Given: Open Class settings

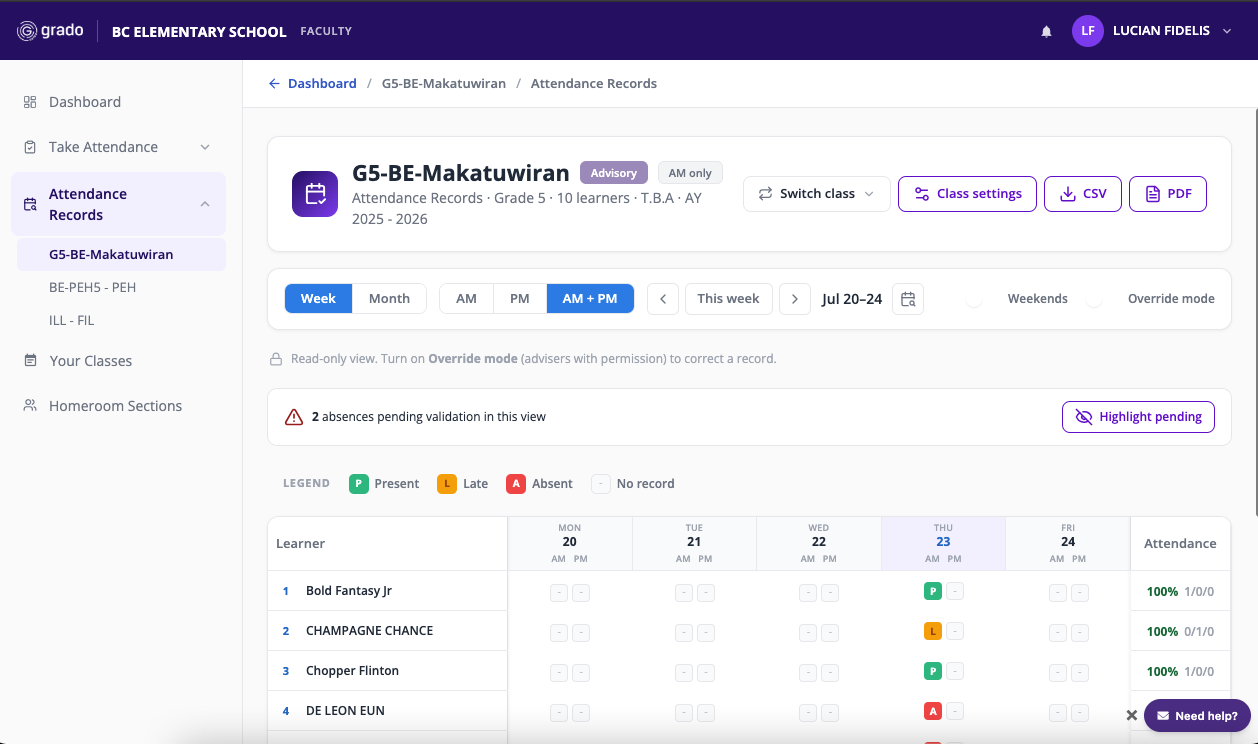Looking at the screenshot, I should point(967,194).
